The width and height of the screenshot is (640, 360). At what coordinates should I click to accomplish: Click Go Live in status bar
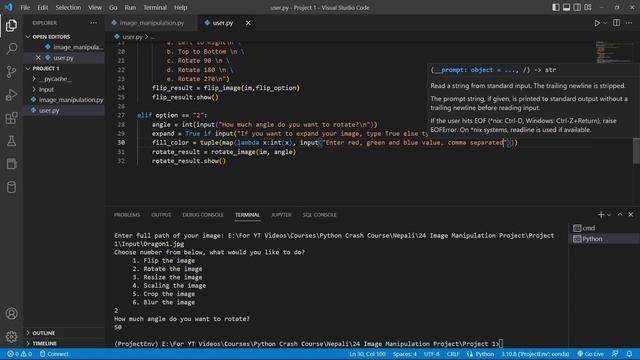(591, 354)
